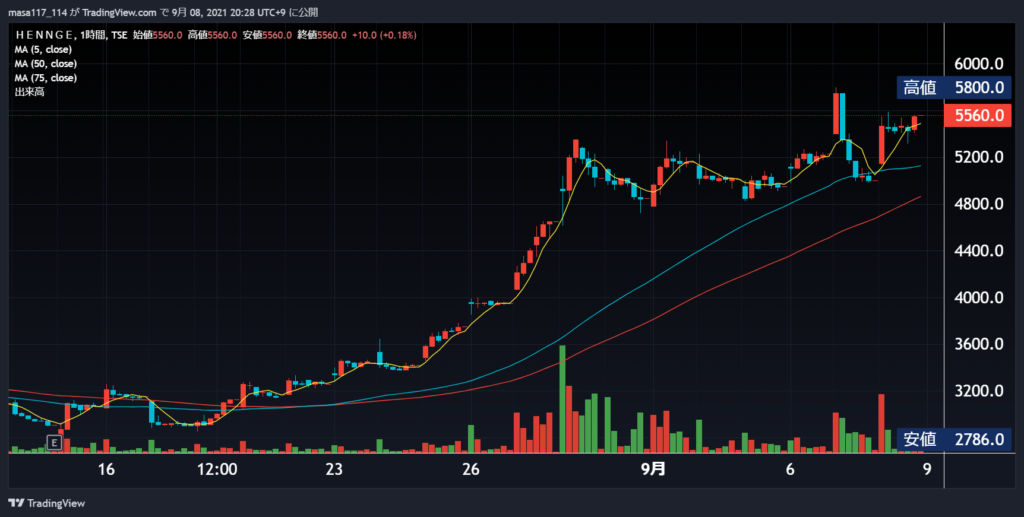Click the date label 6 on time axis
This screenshot has width=1024, height=517.
point(790,469)
